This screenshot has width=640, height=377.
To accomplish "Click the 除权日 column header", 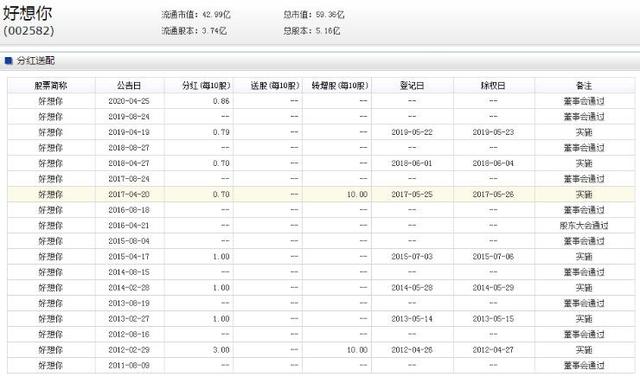I will [493, 86].
